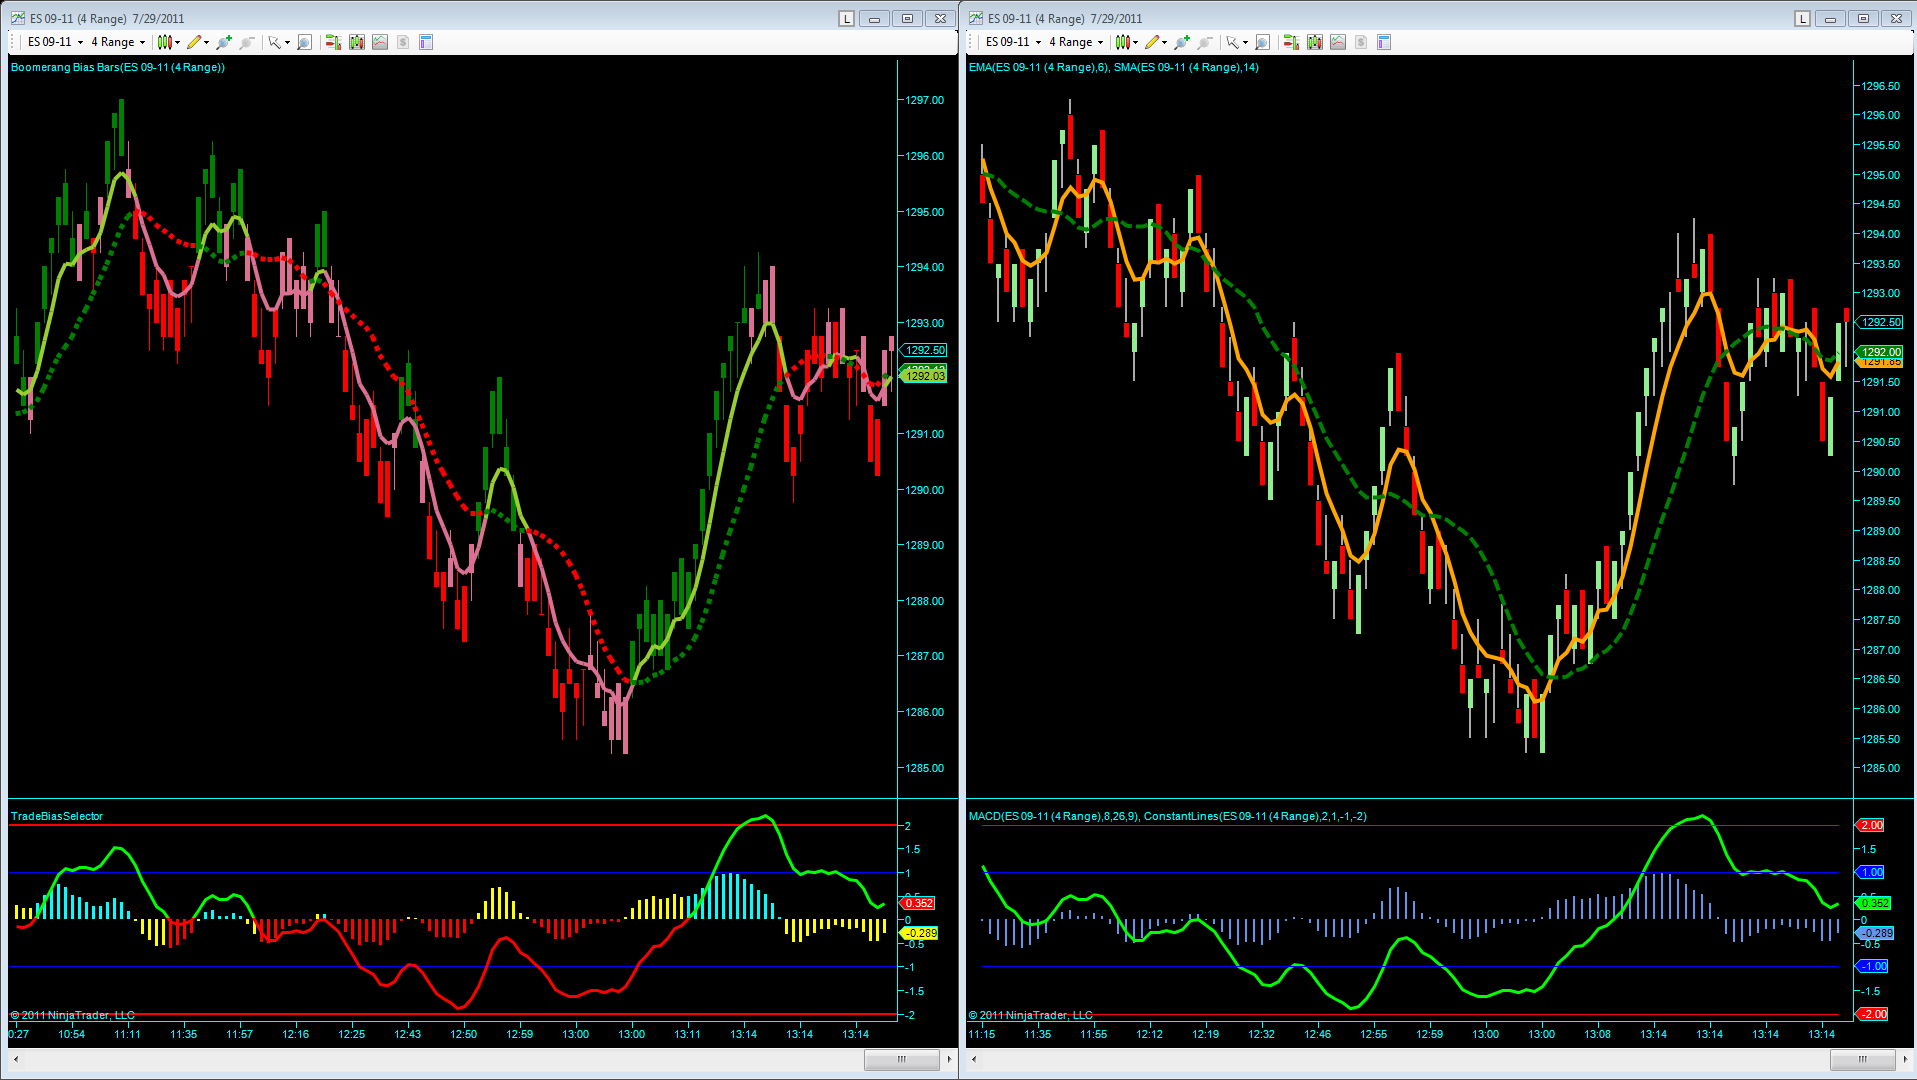Open drawing tools pencil menu in right chart
1917x1080 pixels.
click(x=1152, y=42)
